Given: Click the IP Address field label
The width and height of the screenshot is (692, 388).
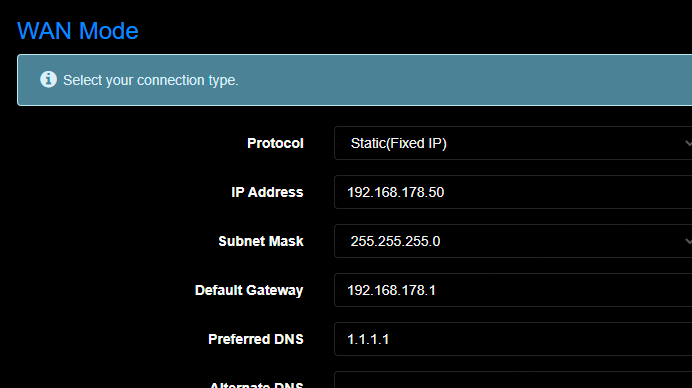Looking at the screenshot, I should [267, 192].
